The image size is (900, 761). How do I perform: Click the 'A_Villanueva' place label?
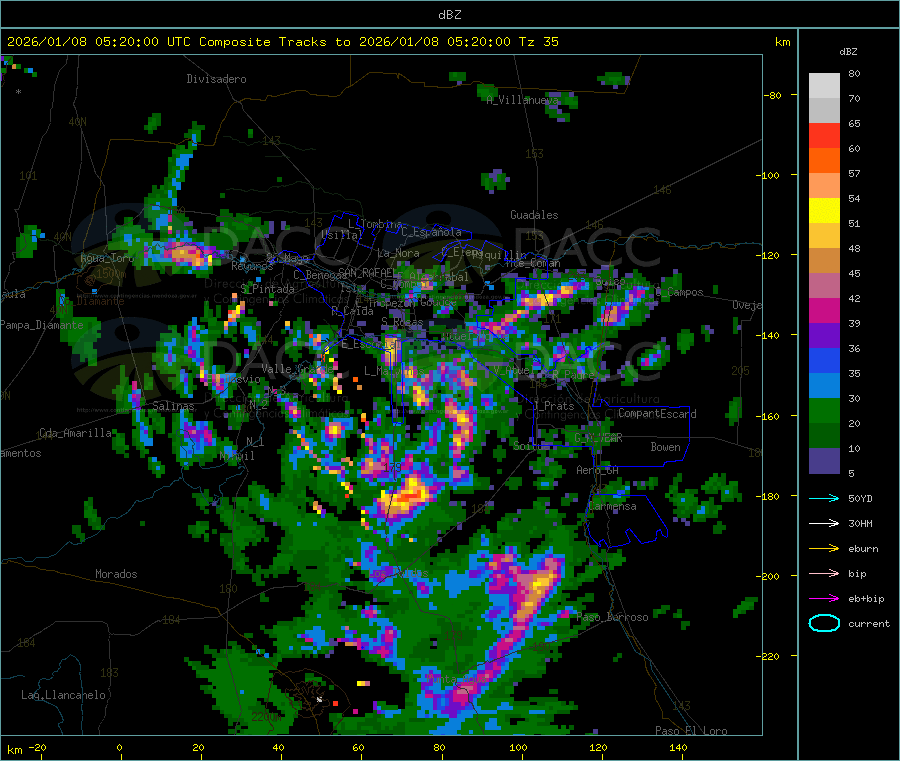[x=522, y=100]
